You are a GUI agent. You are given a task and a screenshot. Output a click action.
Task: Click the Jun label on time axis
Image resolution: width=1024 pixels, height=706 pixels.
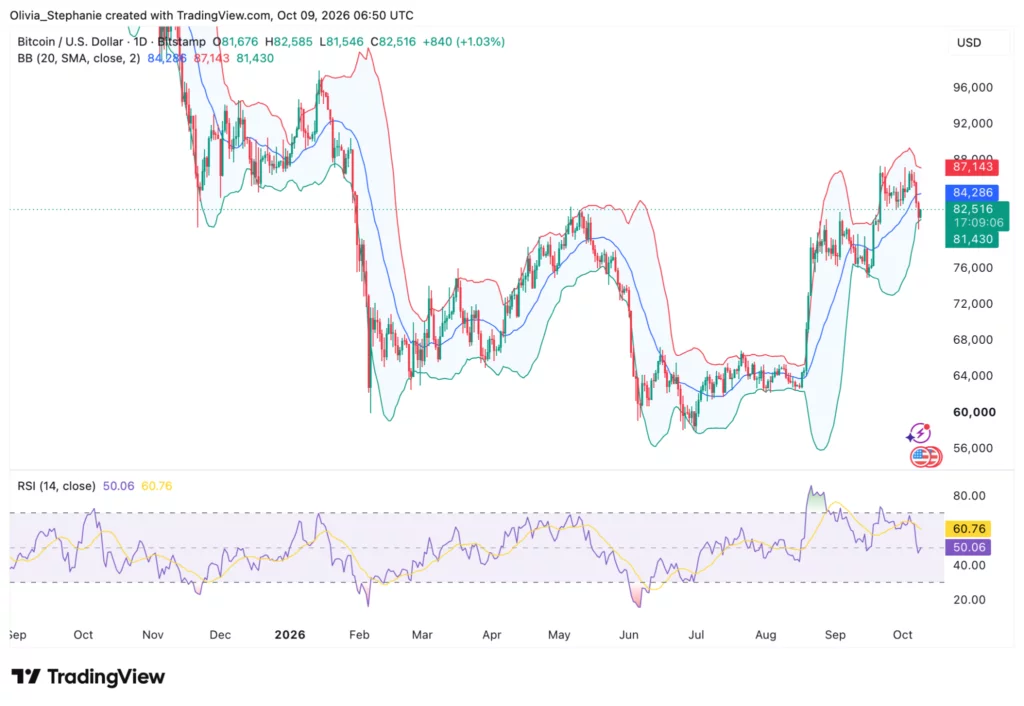pos(629,635)
